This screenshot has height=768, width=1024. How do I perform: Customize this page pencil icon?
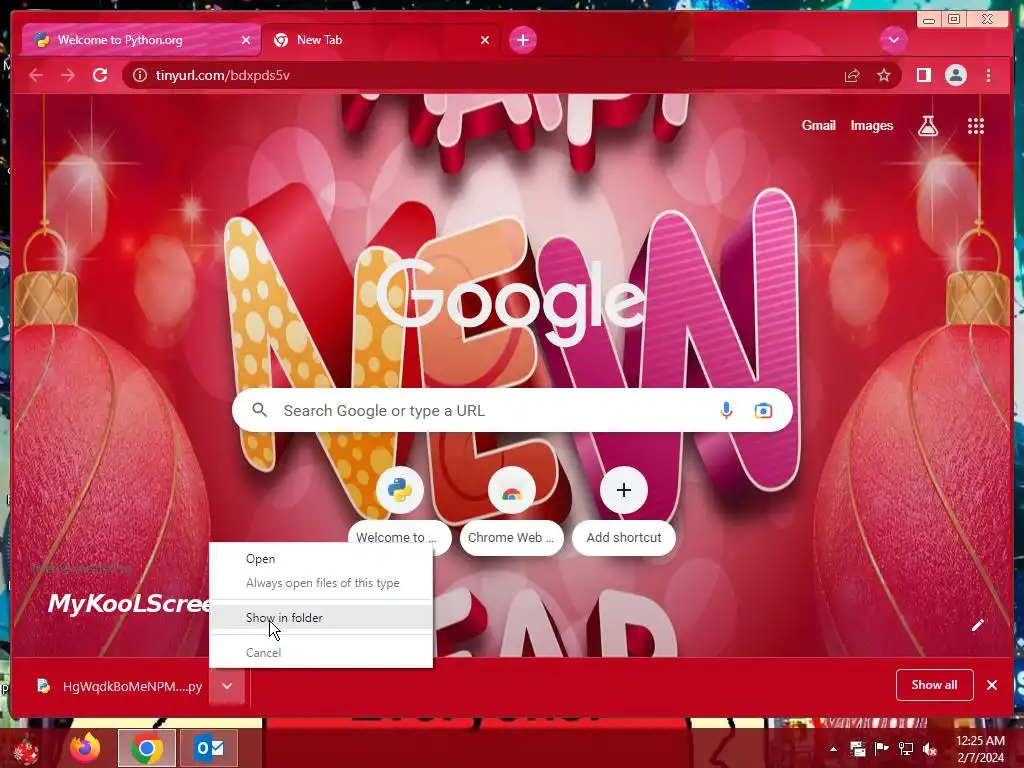(x=977, y=625)
